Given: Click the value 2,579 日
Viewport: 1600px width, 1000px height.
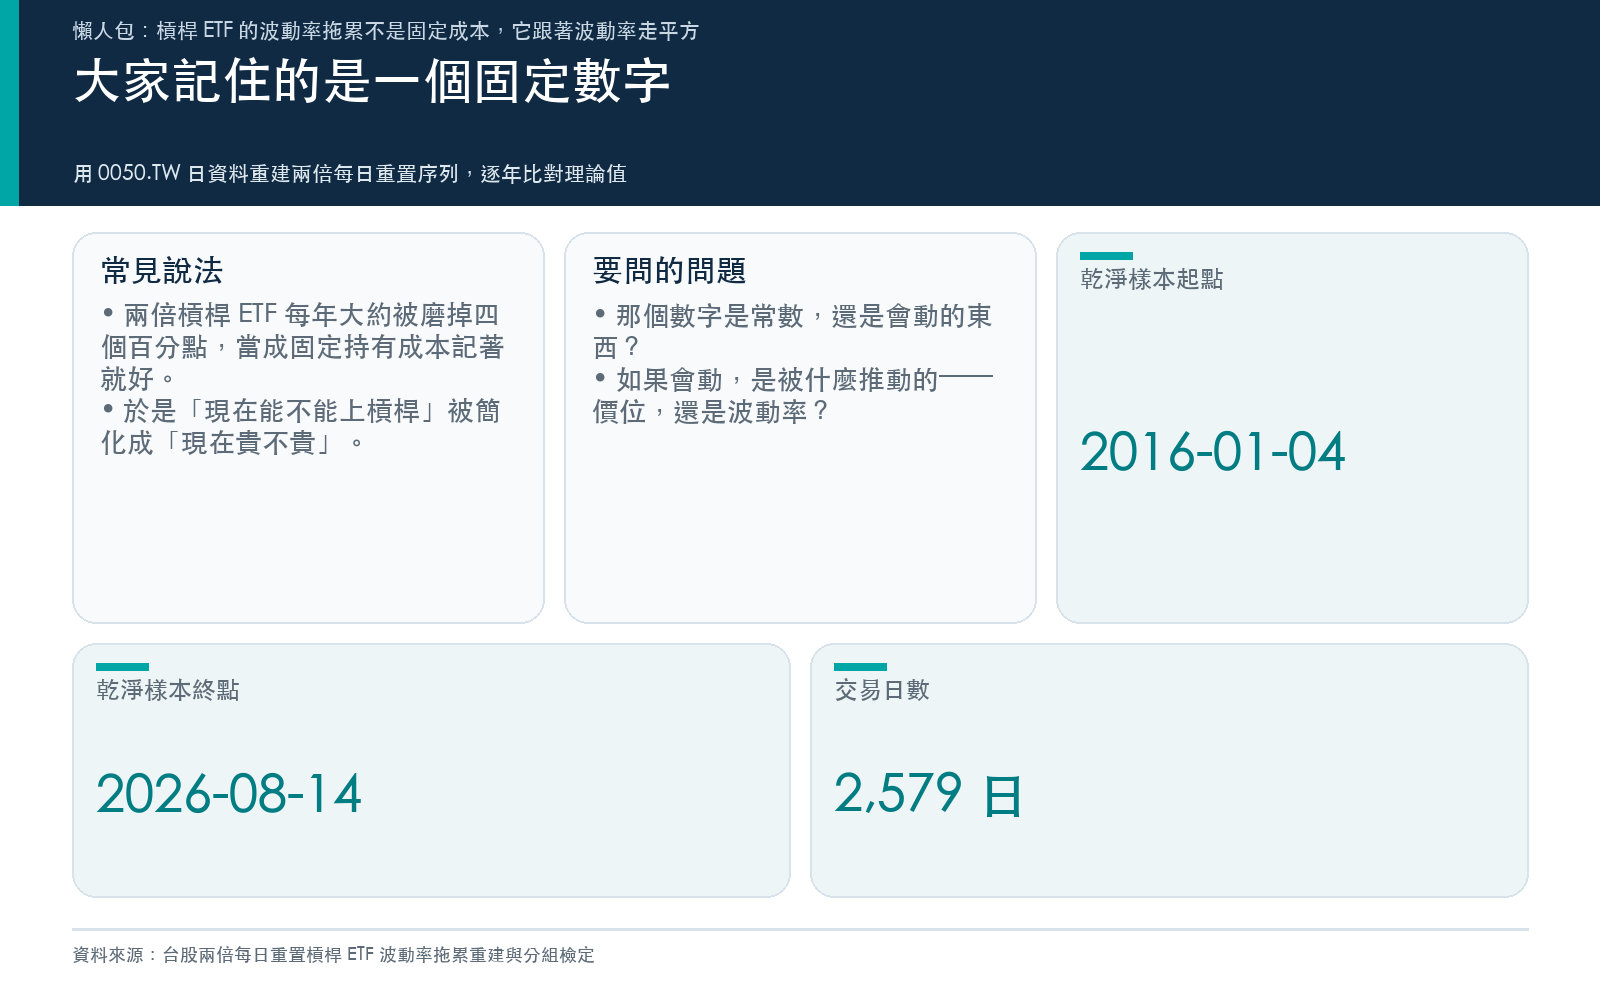Looking at the screenshot, I should pyautogui.click(x=928, y=795).
